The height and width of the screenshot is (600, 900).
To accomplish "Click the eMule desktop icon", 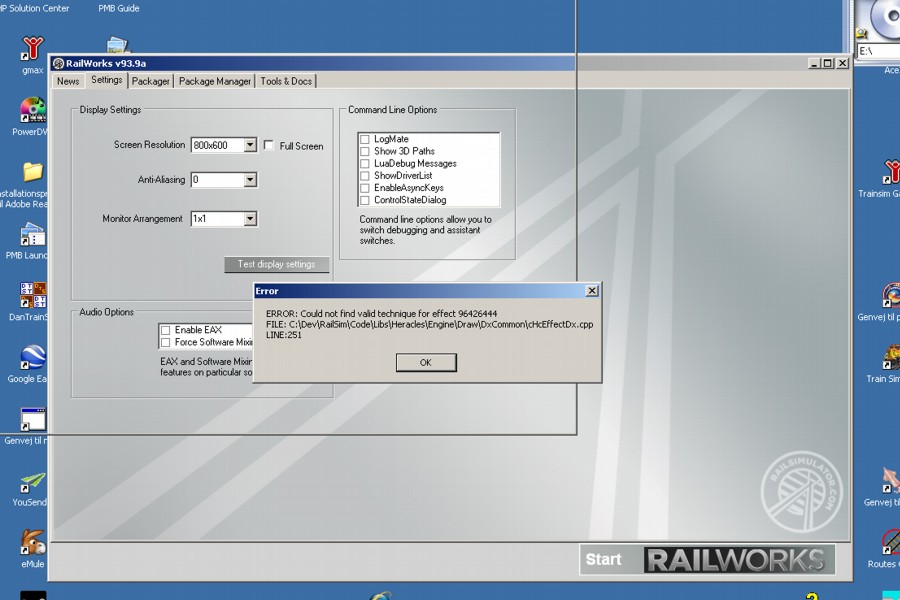I will (x=33, y=543).
